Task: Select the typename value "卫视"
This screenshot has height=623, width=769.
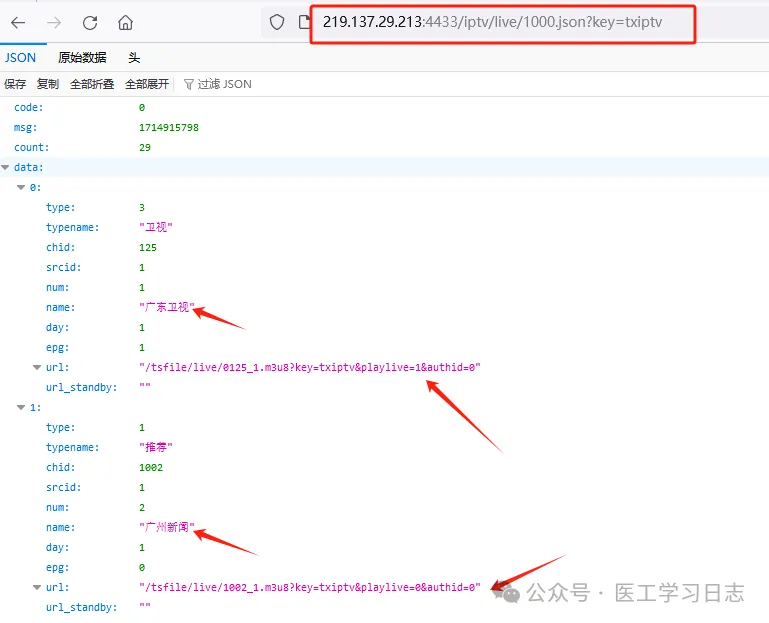Action: tap(155, 227)
